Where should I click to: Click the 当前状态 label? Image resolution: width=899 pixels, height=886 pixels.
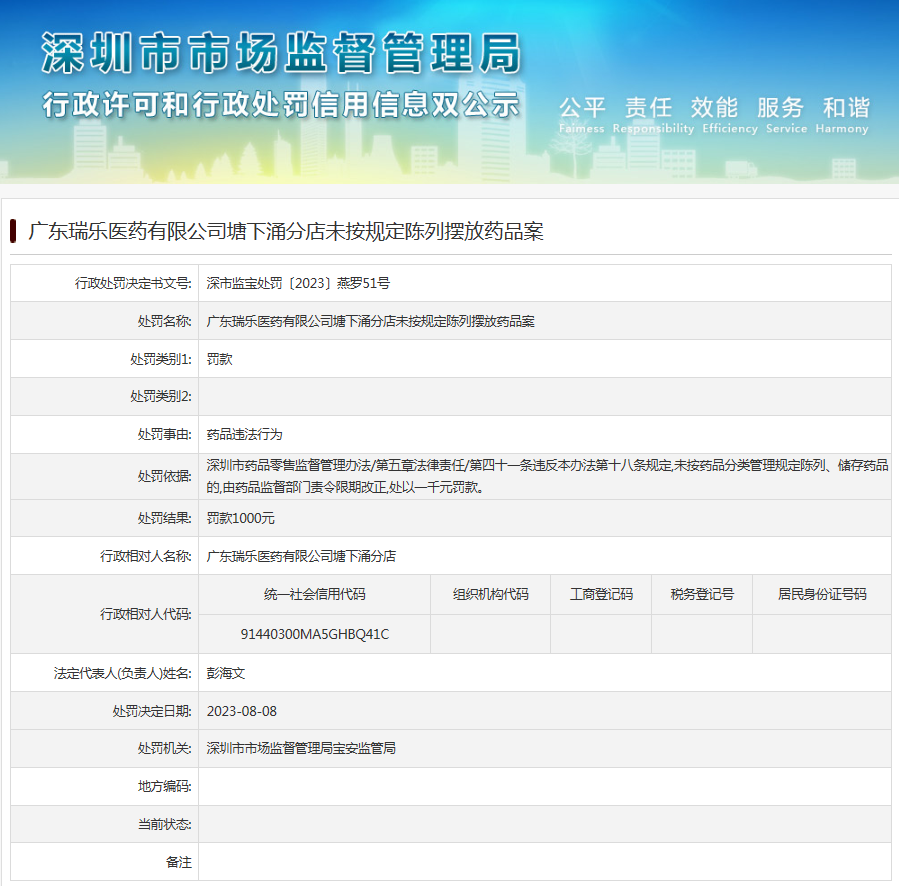pos(165,824)
